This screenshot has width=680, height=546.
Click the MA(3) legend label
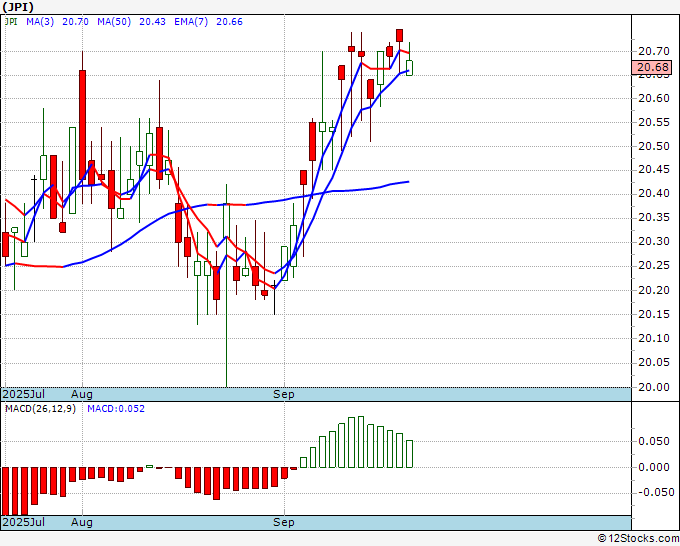40,22
